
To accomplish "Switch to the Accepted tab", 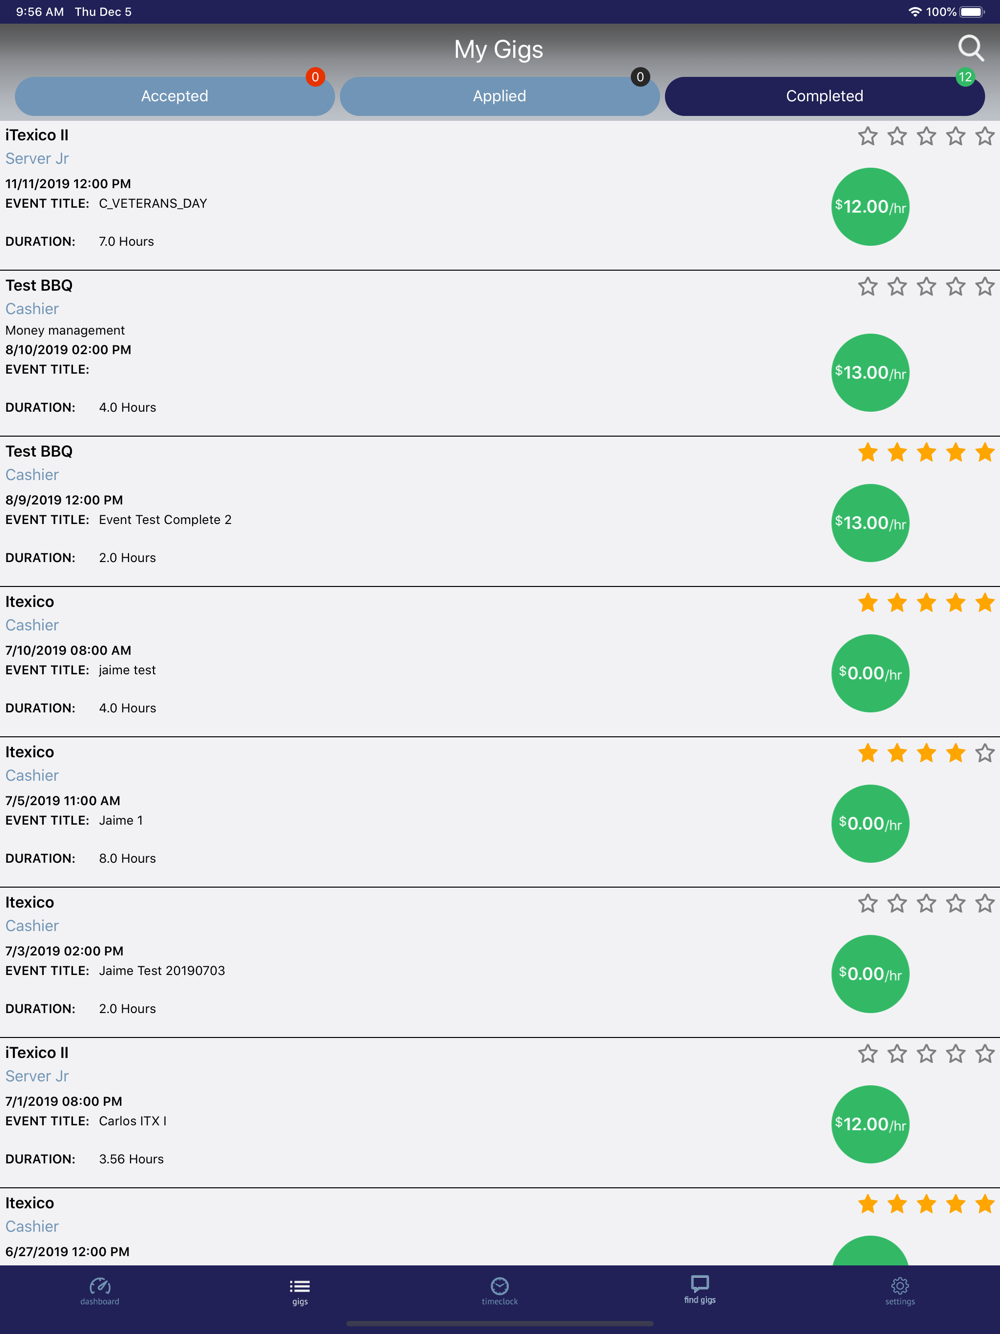I will 175,96.
